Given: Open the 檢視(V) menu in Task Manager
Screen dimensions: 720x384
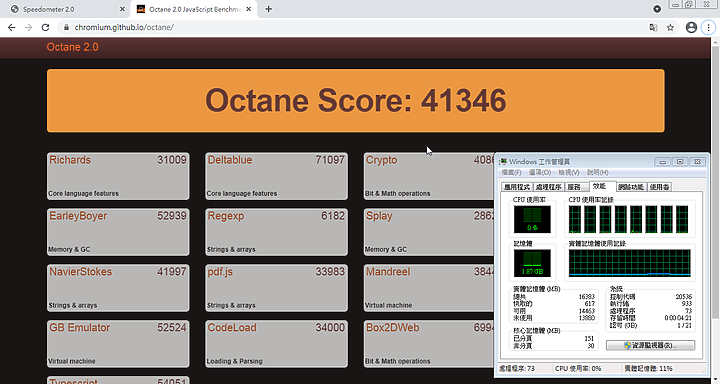Looking at the screenshot, I should point(569,172).
